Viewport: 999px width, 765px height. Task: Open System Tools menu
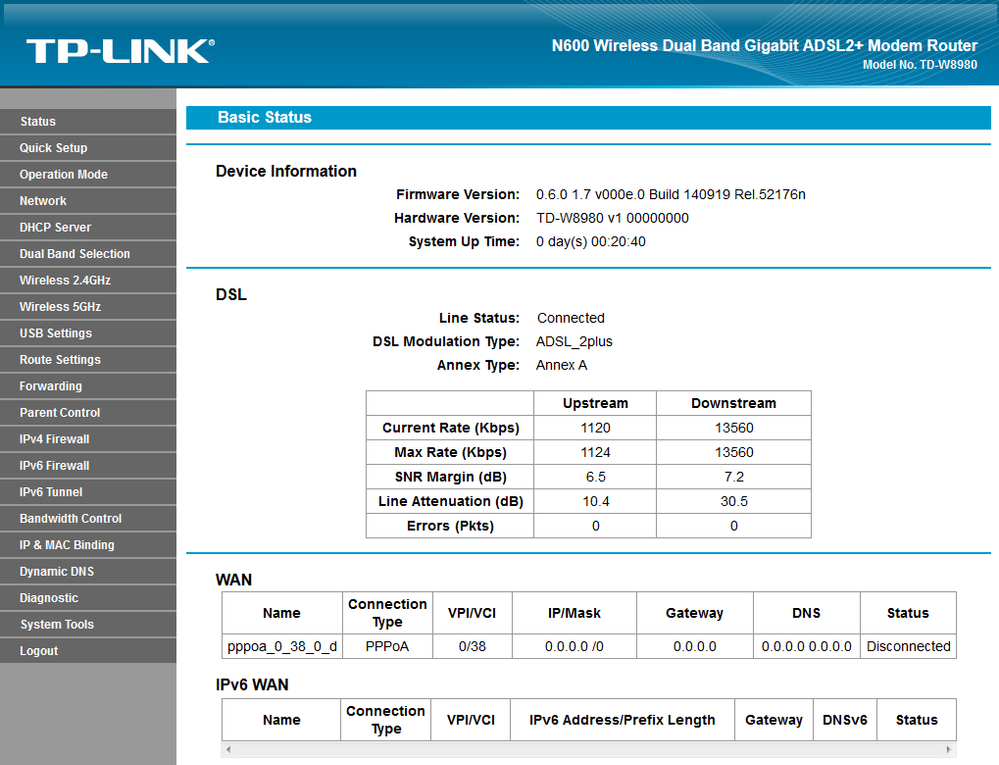[88, 624]
